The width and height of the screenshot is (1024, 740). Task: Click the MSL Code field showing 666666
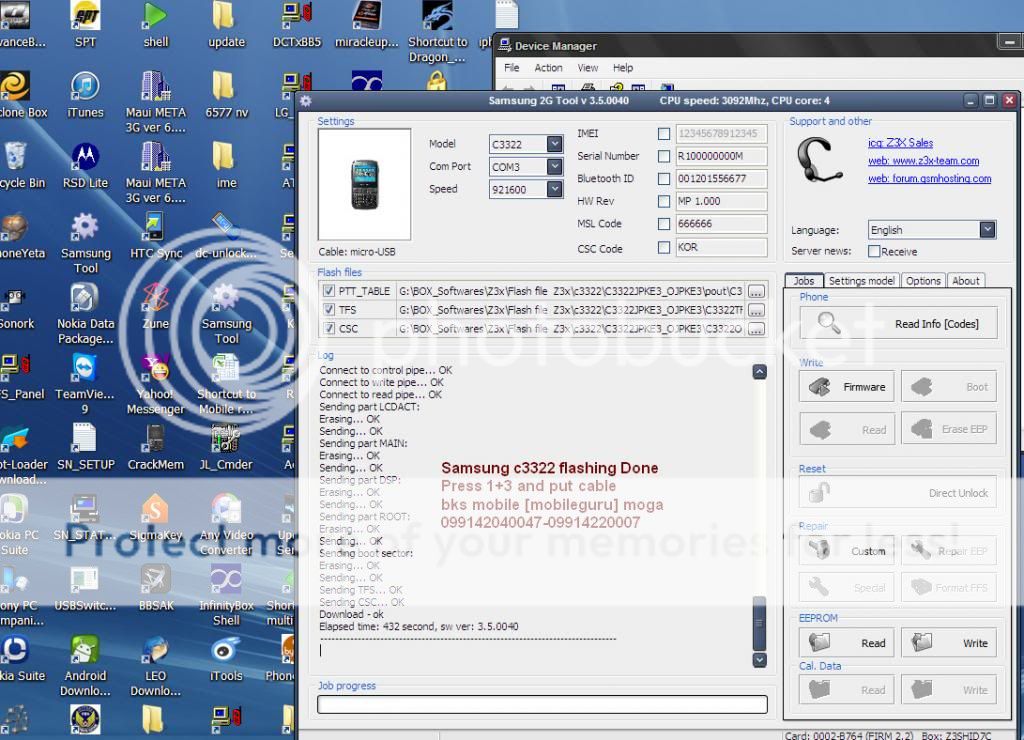pyautogui.click(x=721, y=224)
